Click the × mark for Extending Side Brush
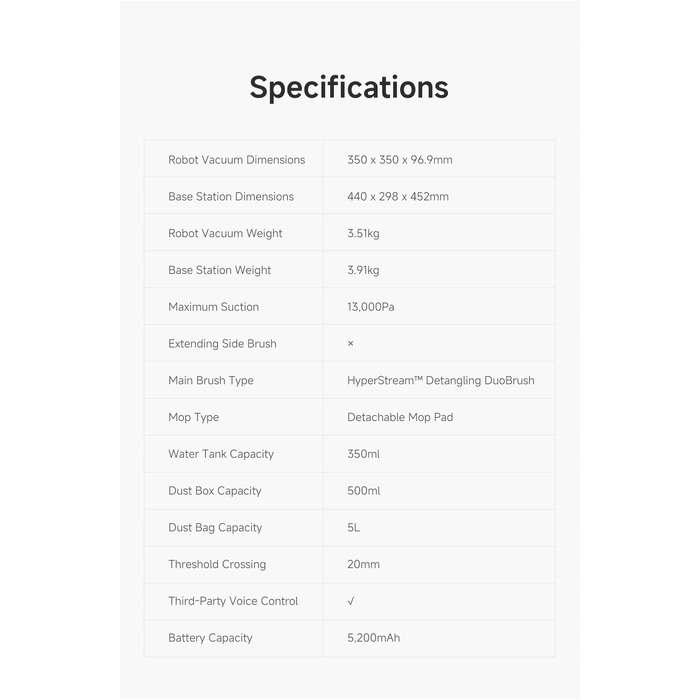 point(350,343)
